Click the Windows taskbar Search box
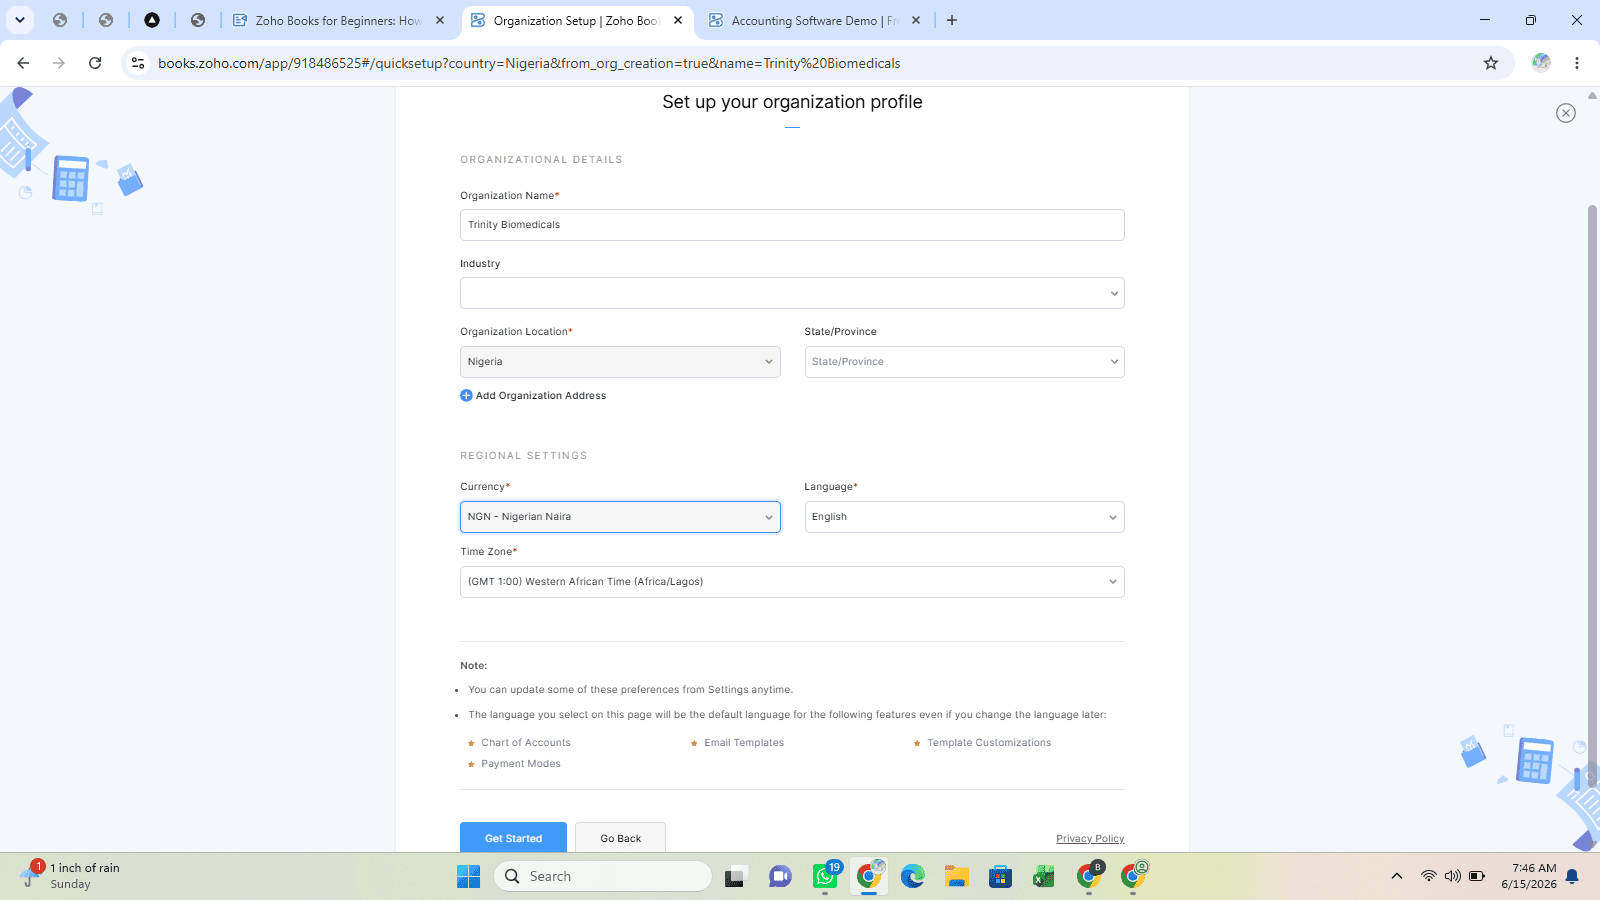 [603, 876]
